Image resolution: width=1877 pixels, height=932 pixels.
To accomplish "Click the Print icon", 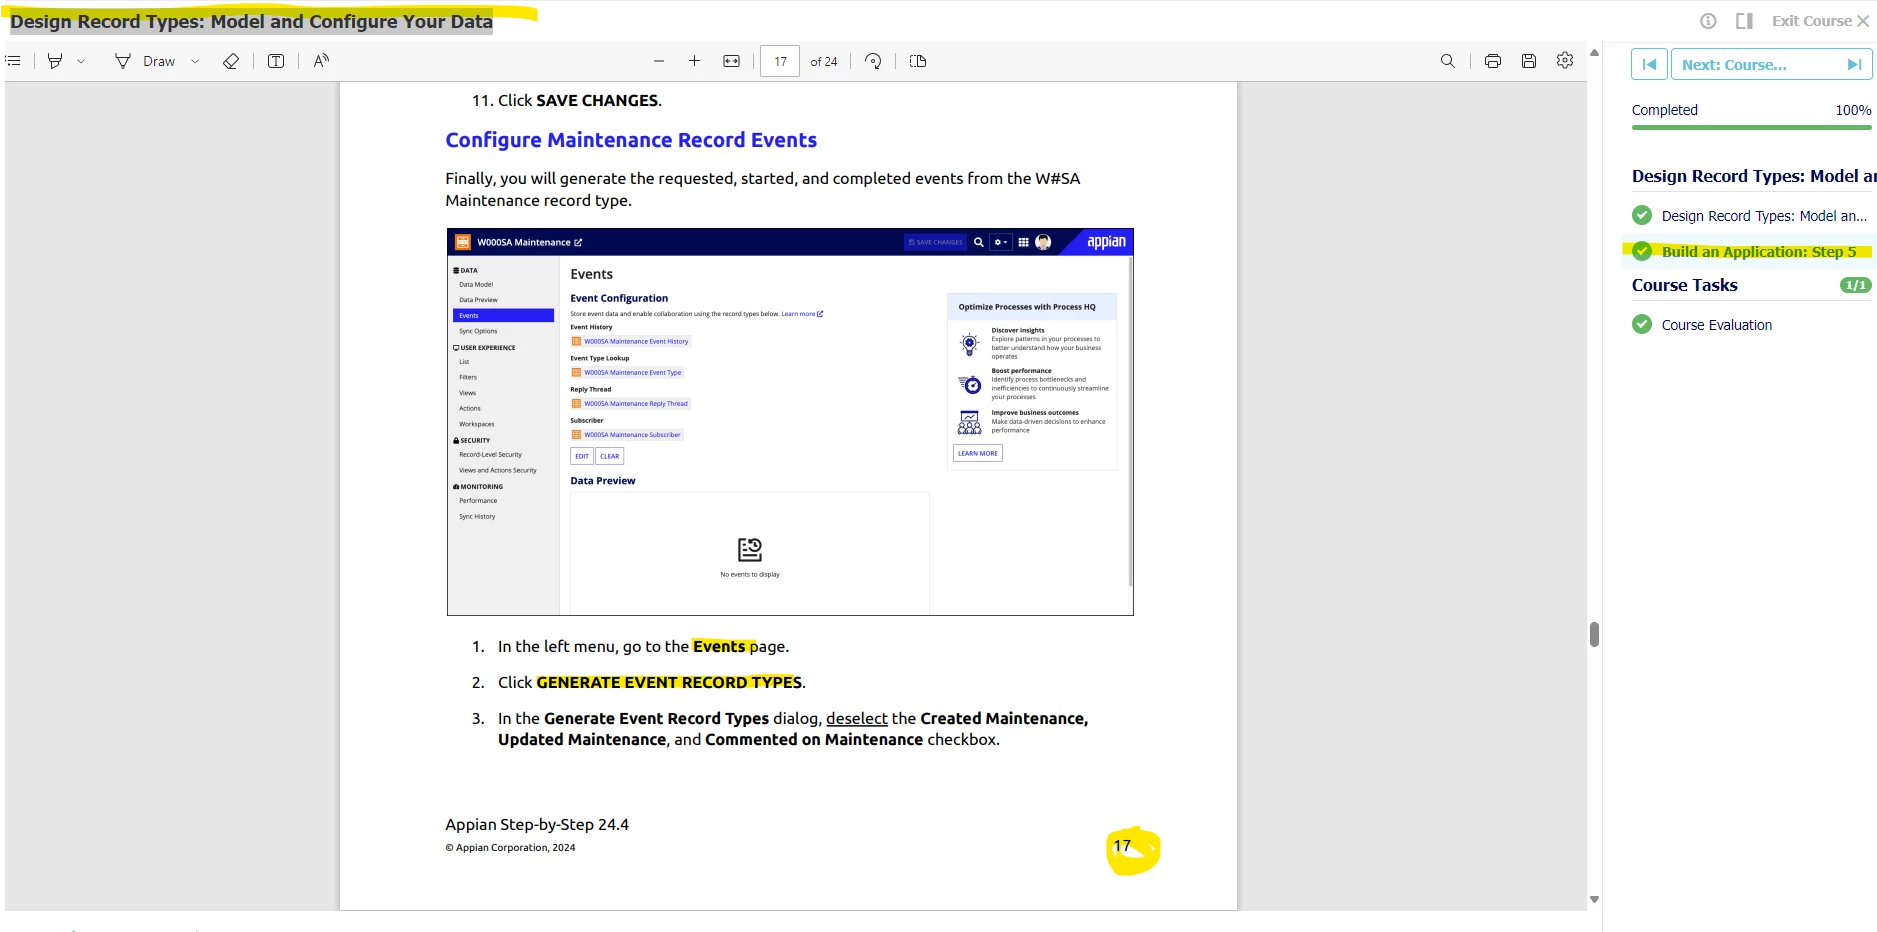I will 1493,61.
